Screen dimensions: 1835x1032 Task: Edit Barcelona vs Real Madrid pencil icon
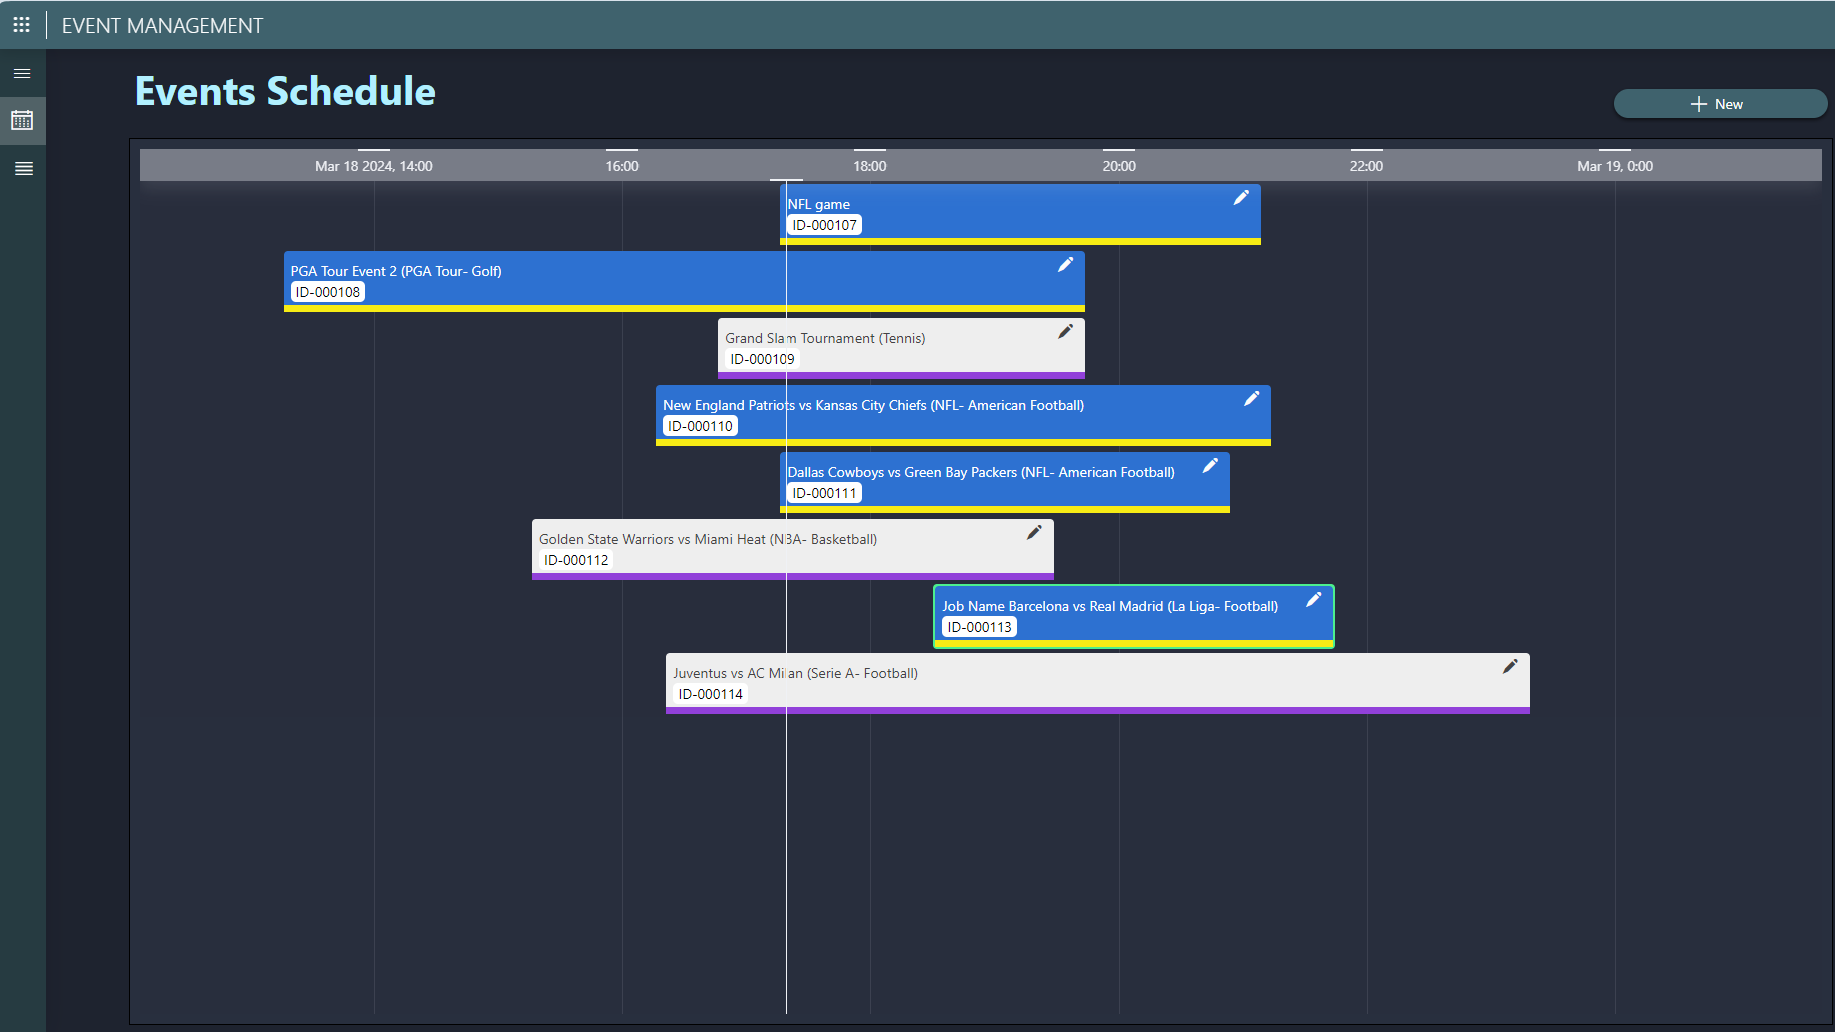pos(1314,600)
